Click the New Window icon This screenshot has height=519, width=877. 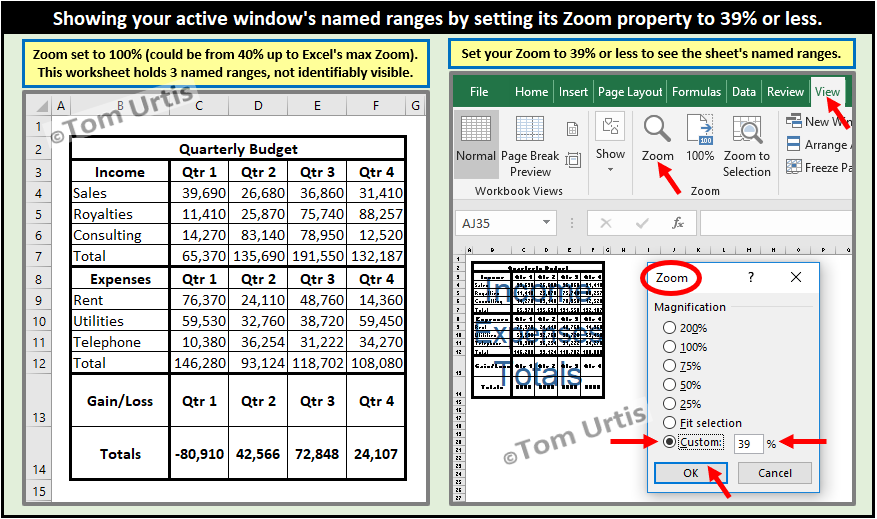tap(794, 121)
